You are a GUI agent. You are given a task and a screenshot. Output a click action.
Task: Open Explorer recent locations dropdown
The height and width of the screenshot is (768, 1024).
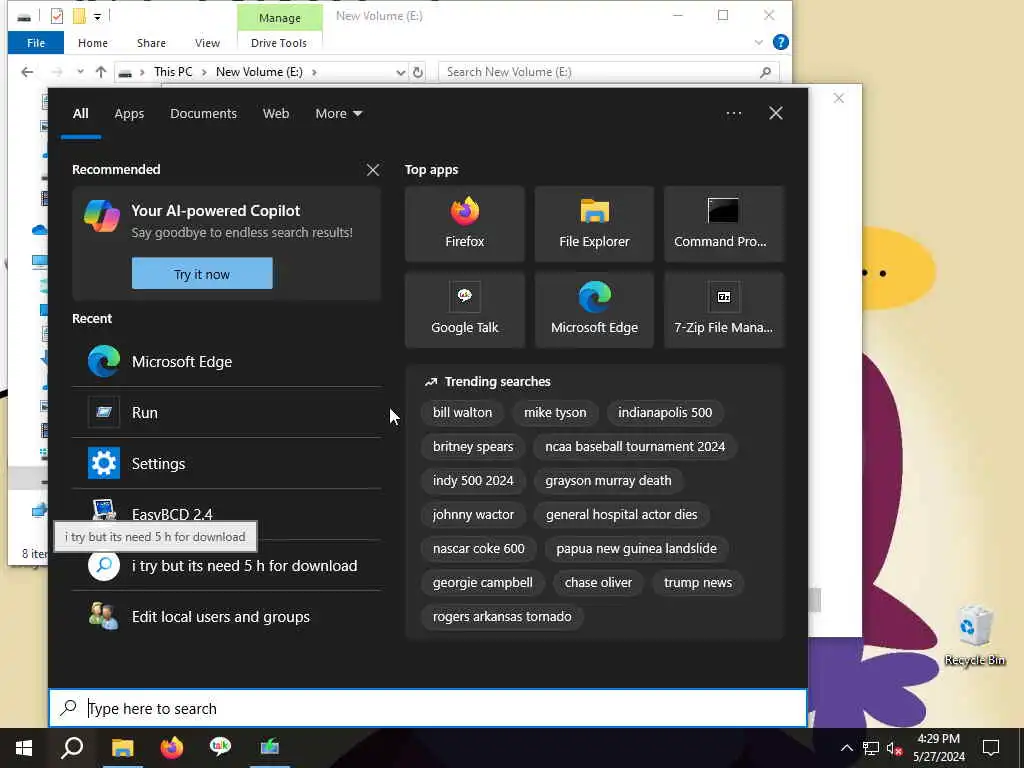click(x=80, y=72)
